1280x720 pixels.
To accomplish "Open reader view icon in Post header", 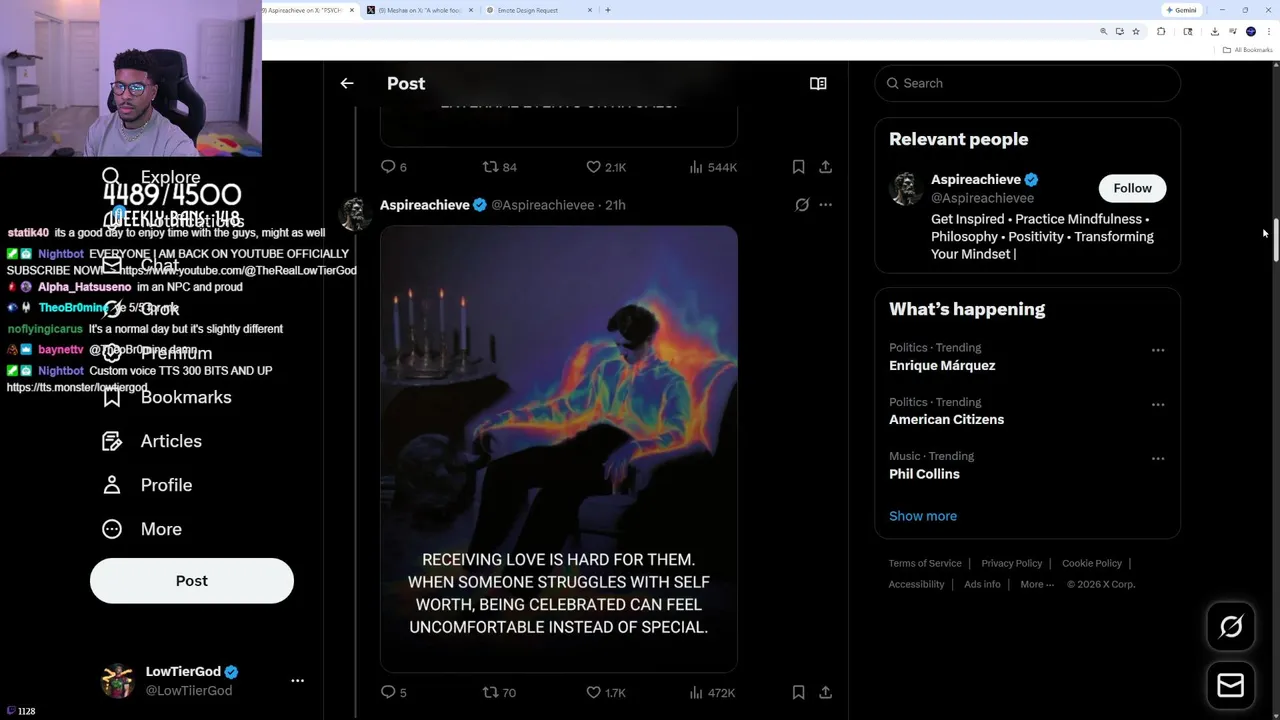I will (x=818, y=84).
